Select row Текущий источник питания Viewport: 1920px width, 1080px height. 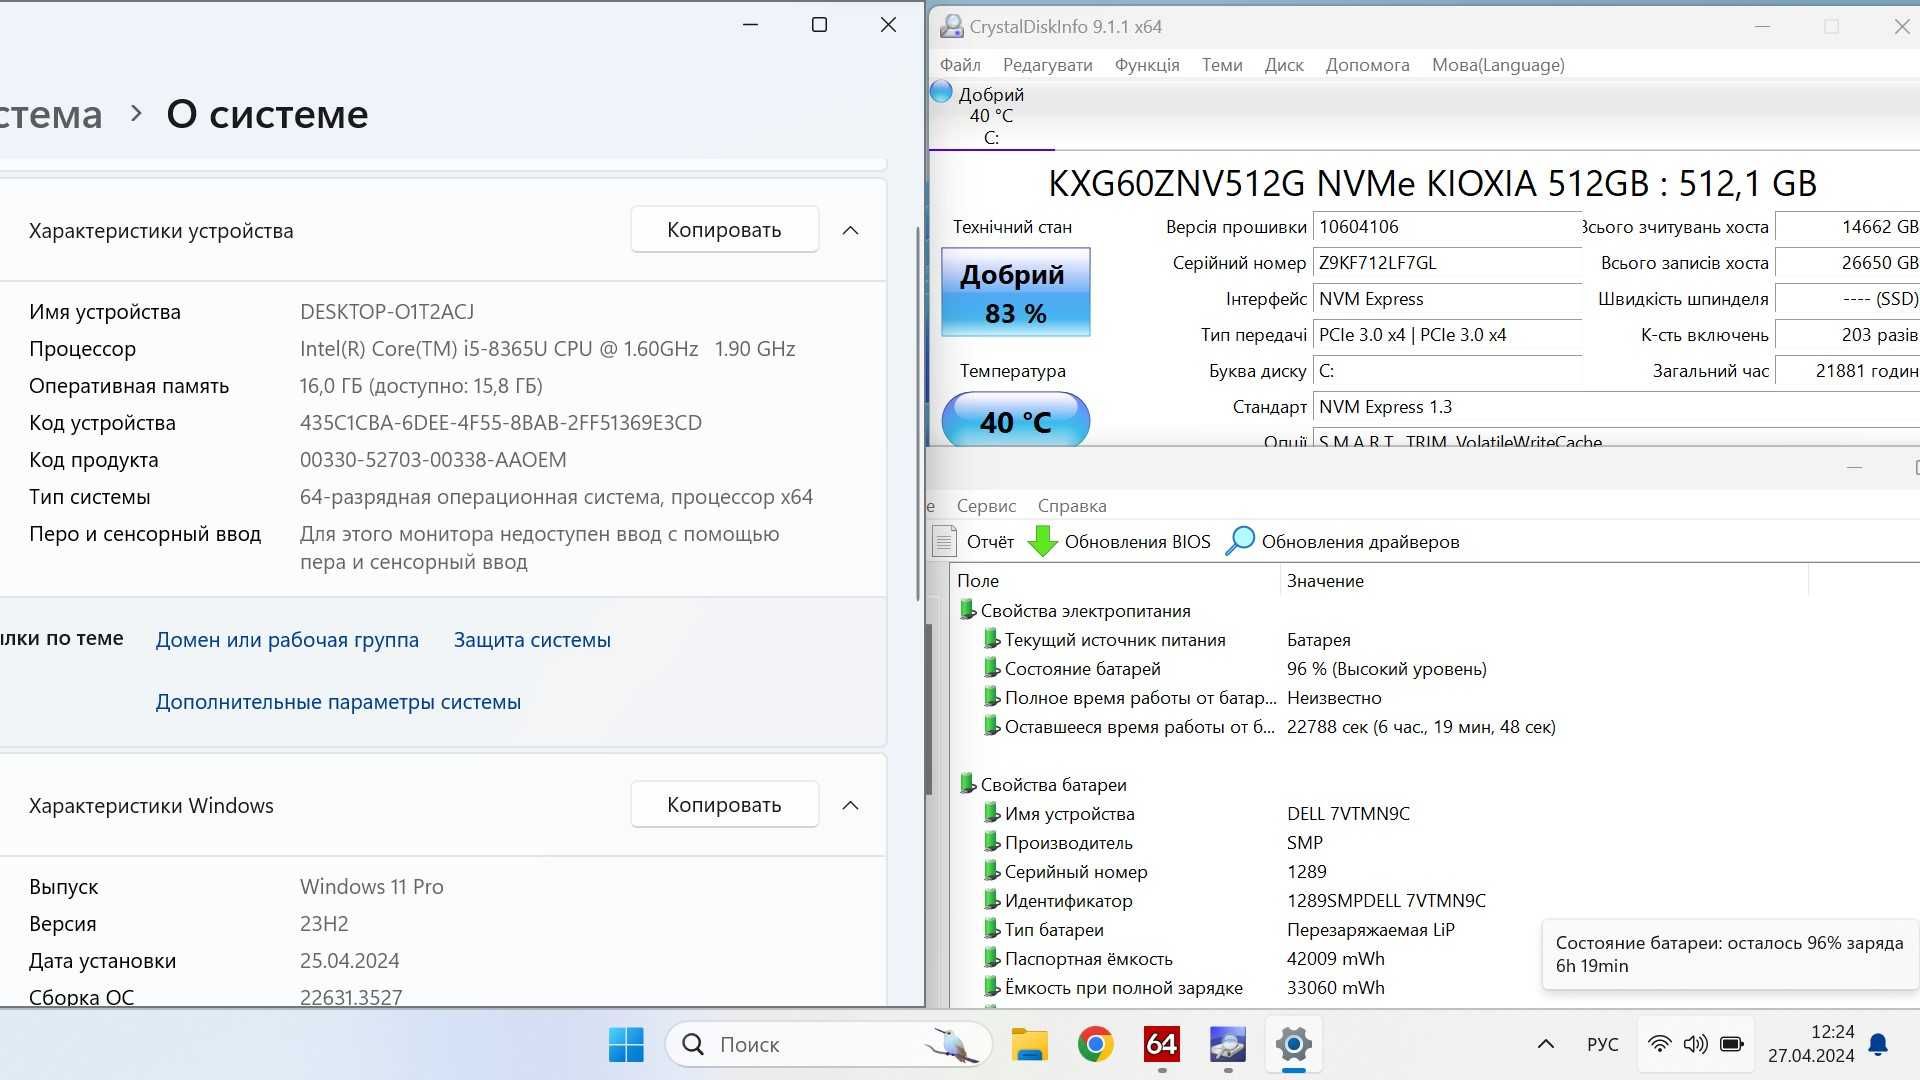coord(1115,640)
